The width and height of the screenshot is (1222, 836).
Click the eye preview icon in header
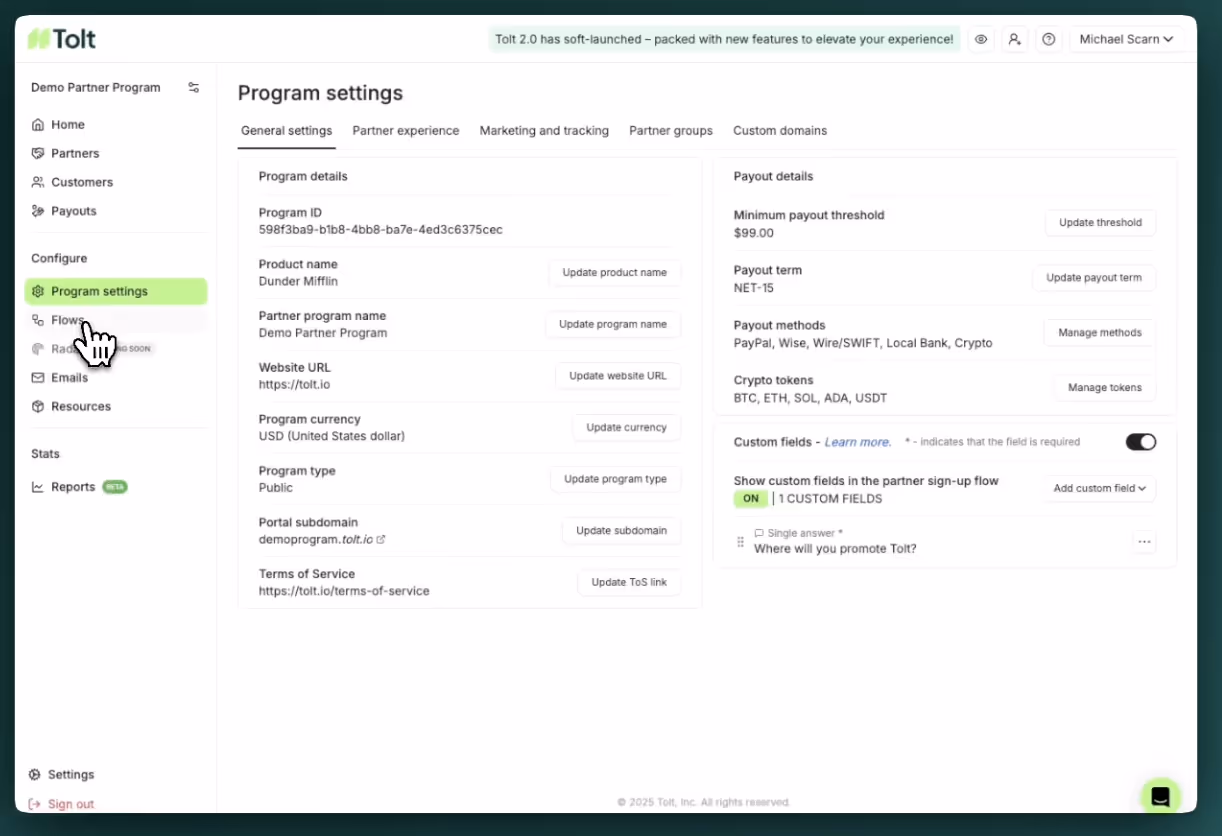tap(981, 39)
